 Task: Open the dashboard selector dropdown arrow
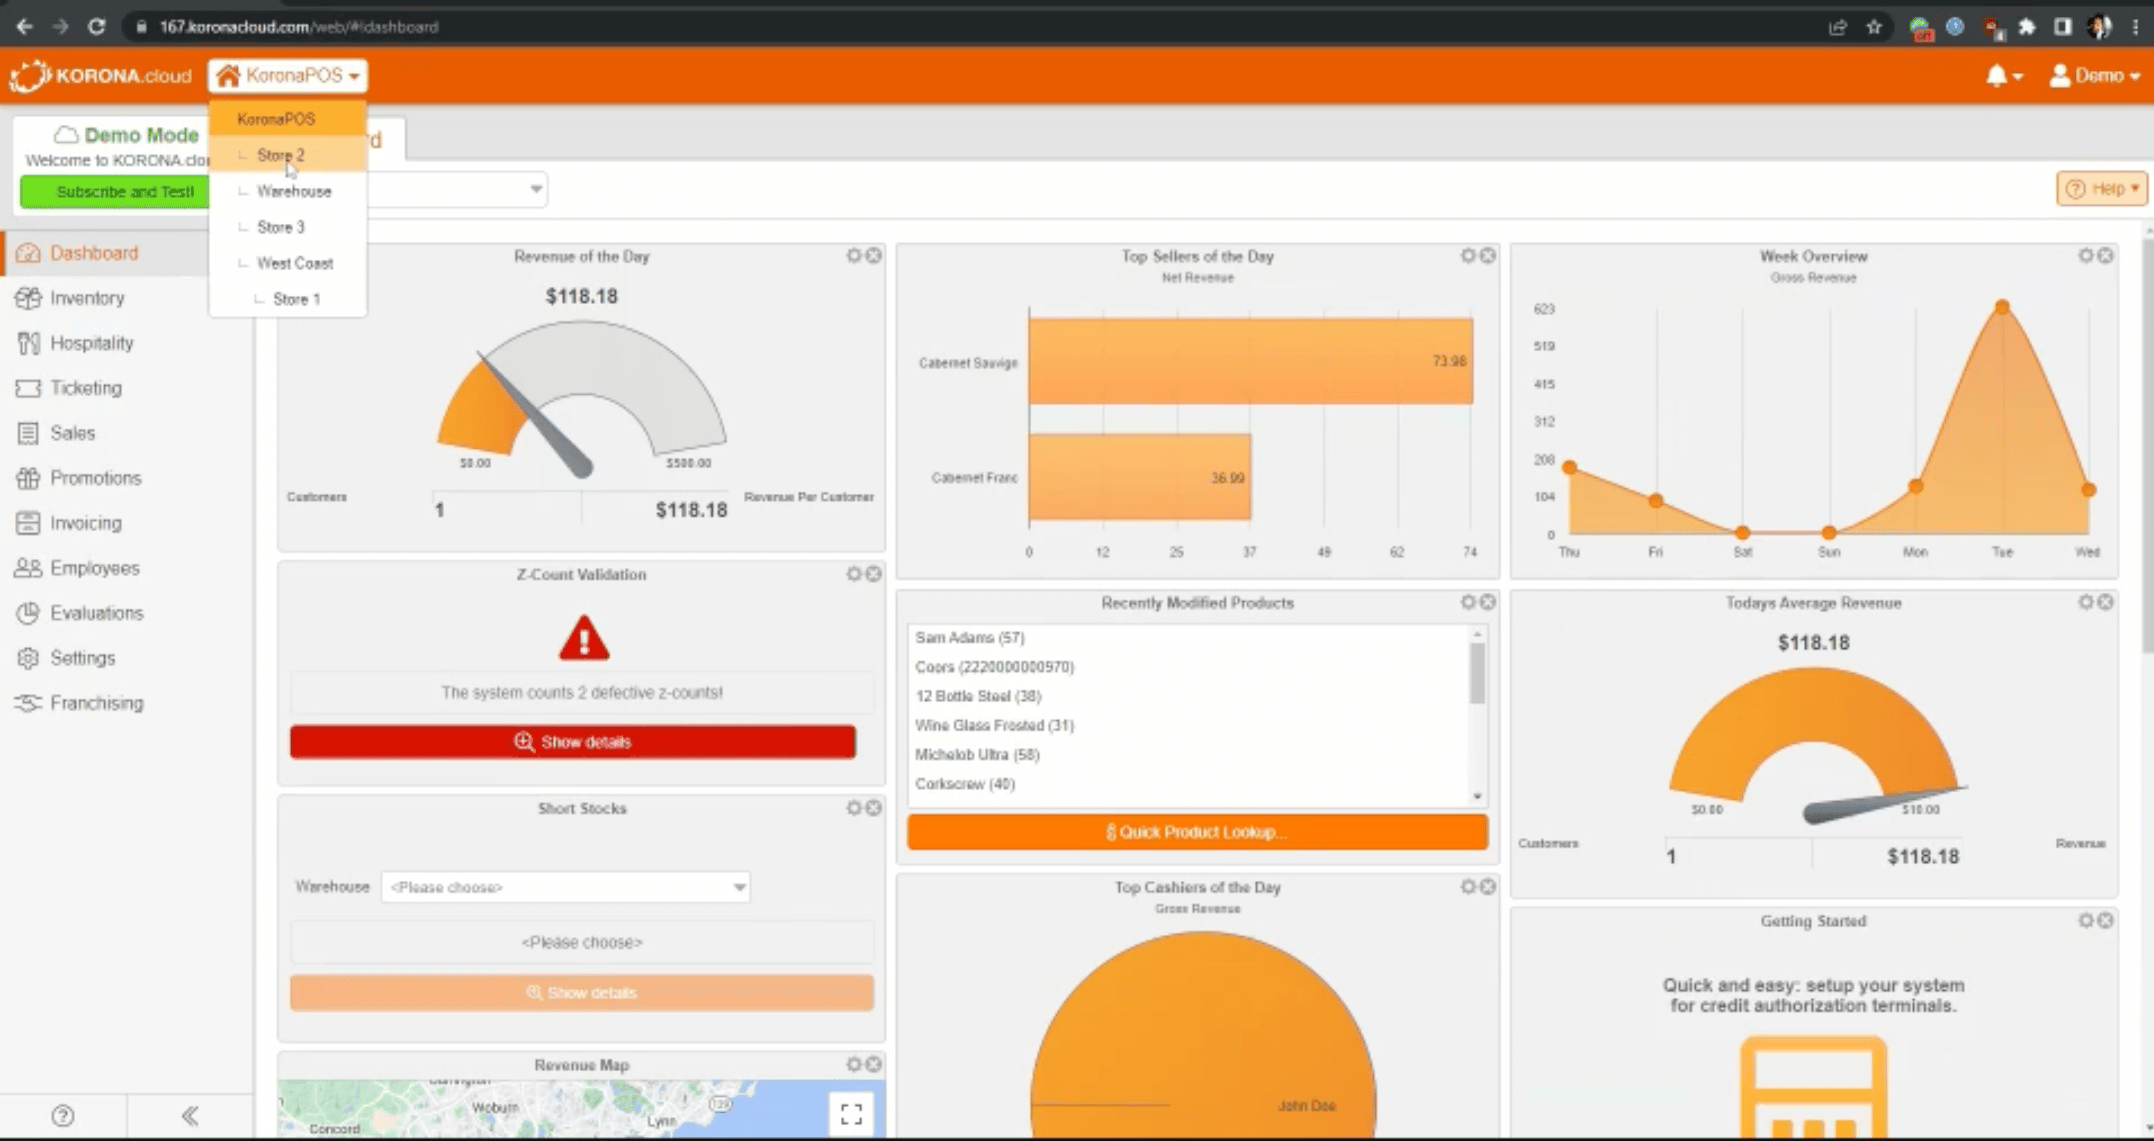pyautogui.click(x=536, y=189)
